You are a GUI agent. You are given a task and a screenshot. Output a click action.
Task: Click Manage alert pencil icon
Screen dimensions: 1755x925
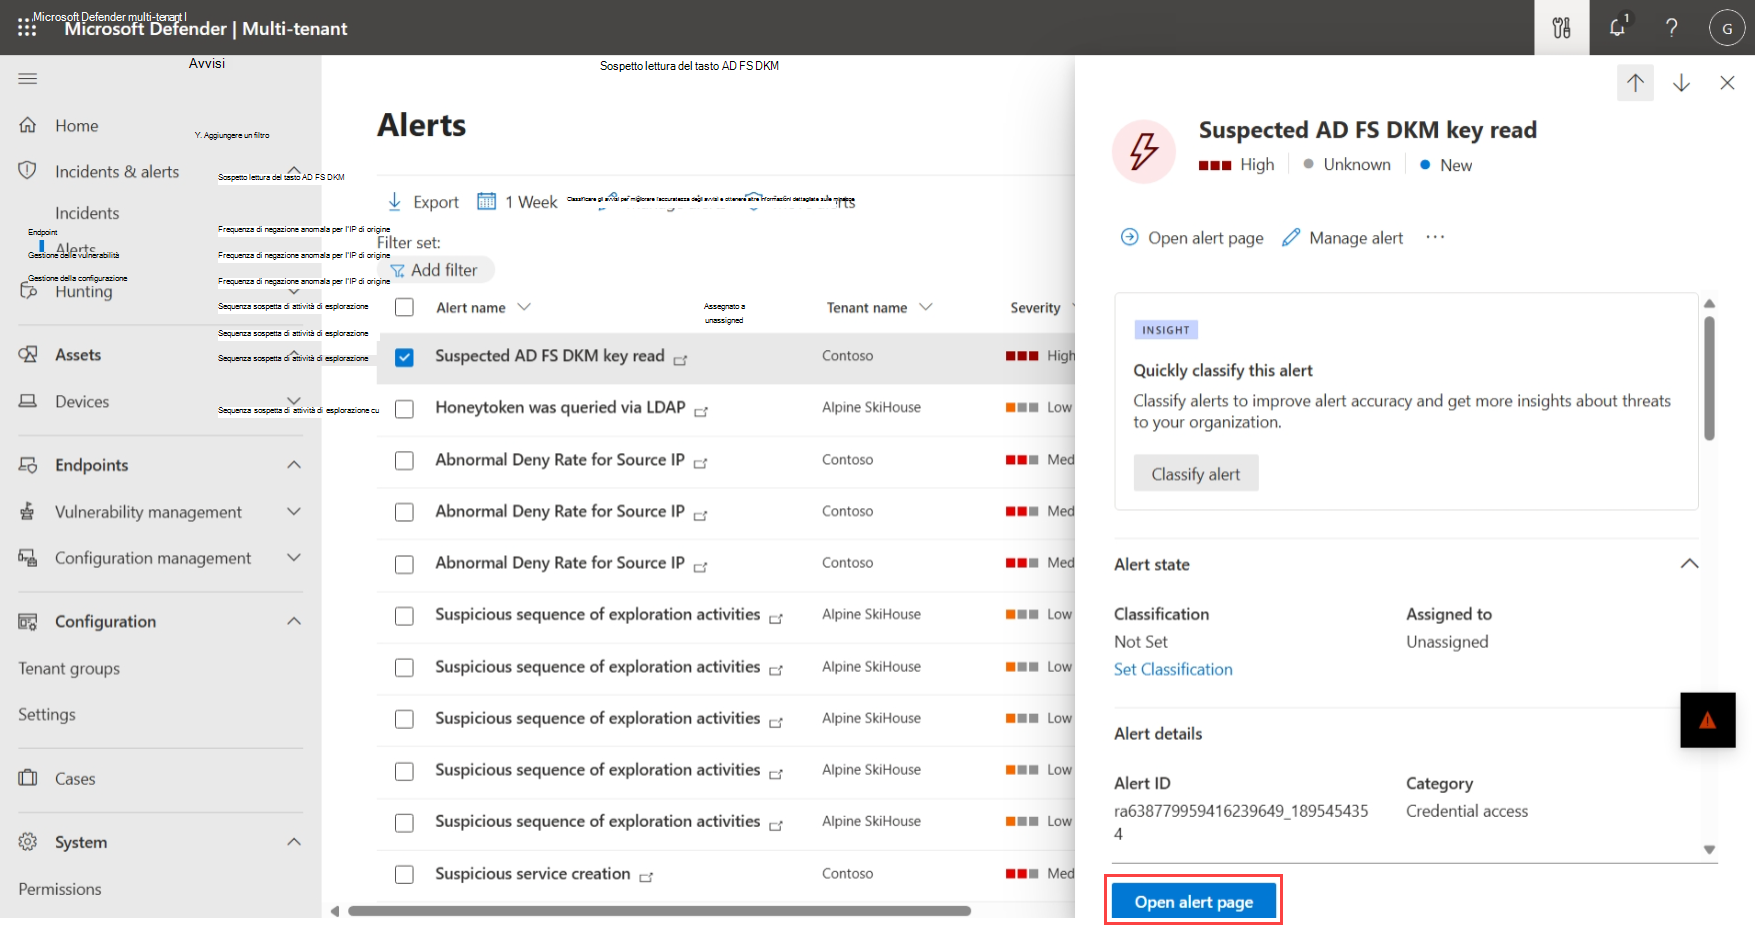[1291, 237]
